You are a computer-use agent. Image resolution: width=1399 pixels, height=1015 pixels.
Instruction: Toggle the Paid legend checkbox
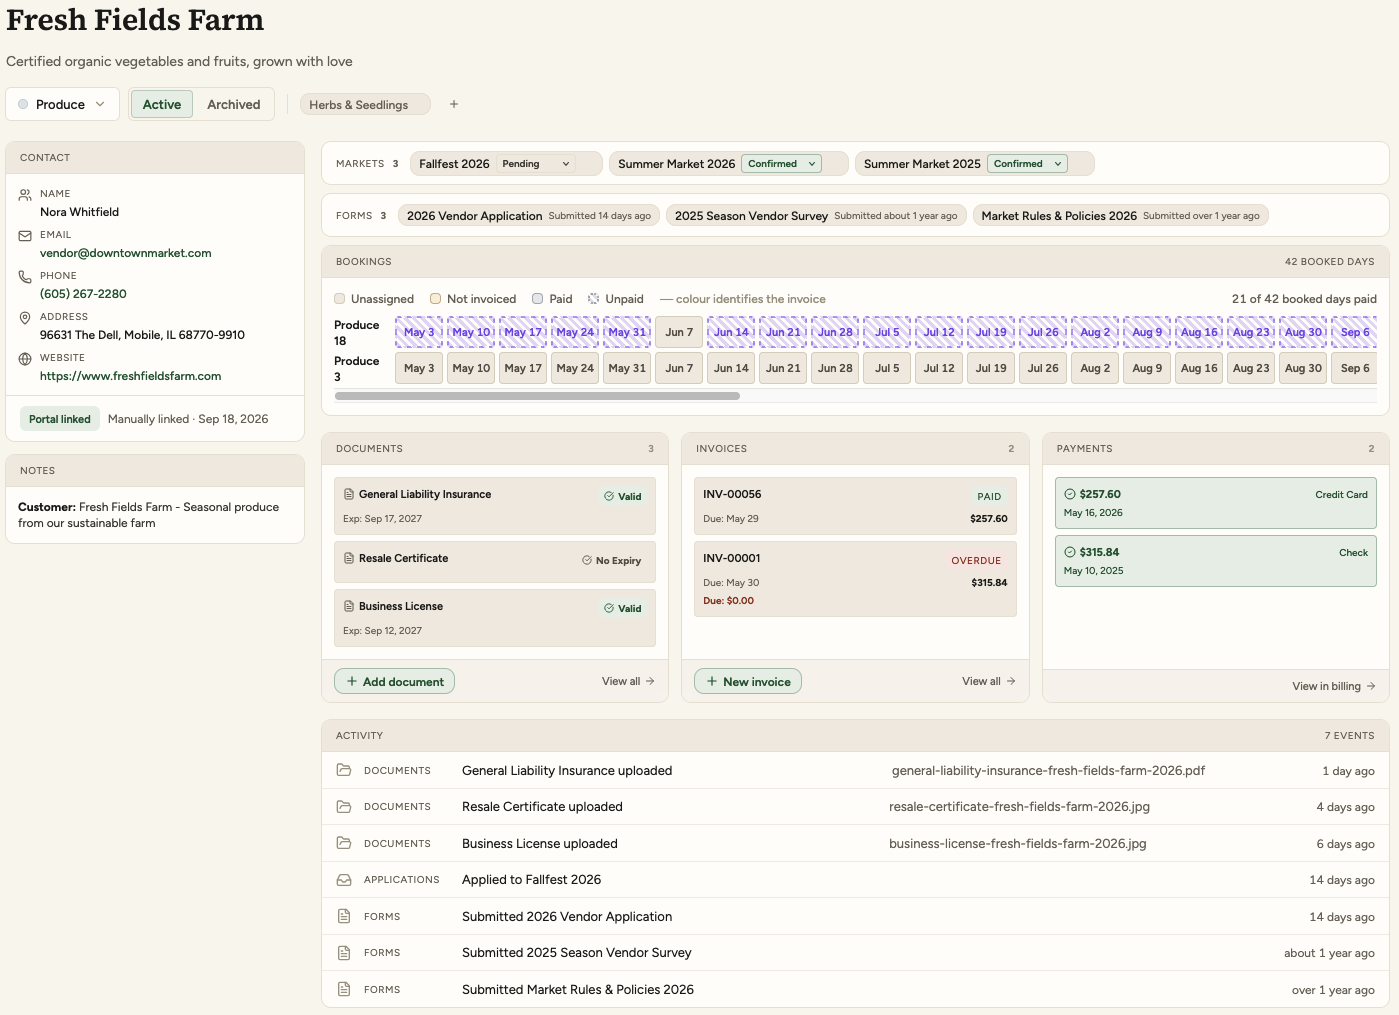[x=538, y=298]
